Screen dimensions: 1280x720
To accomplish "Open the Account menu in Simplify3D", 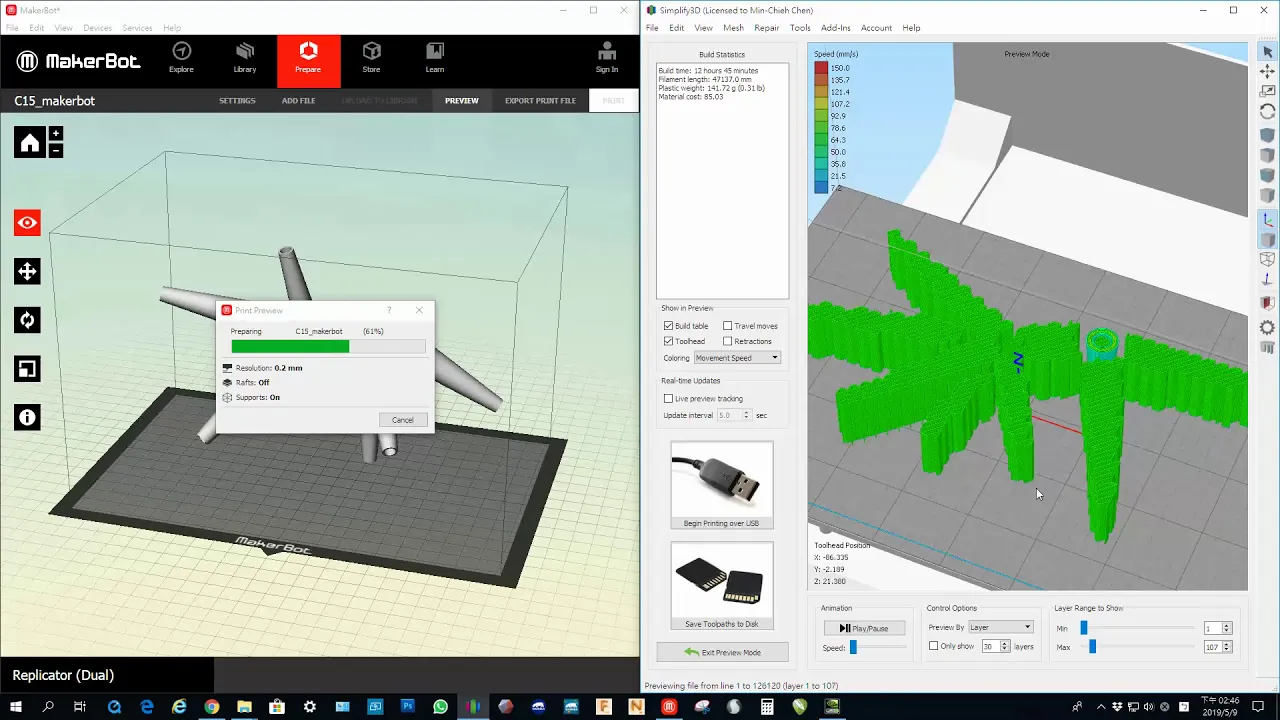I will tap(876, 28).
